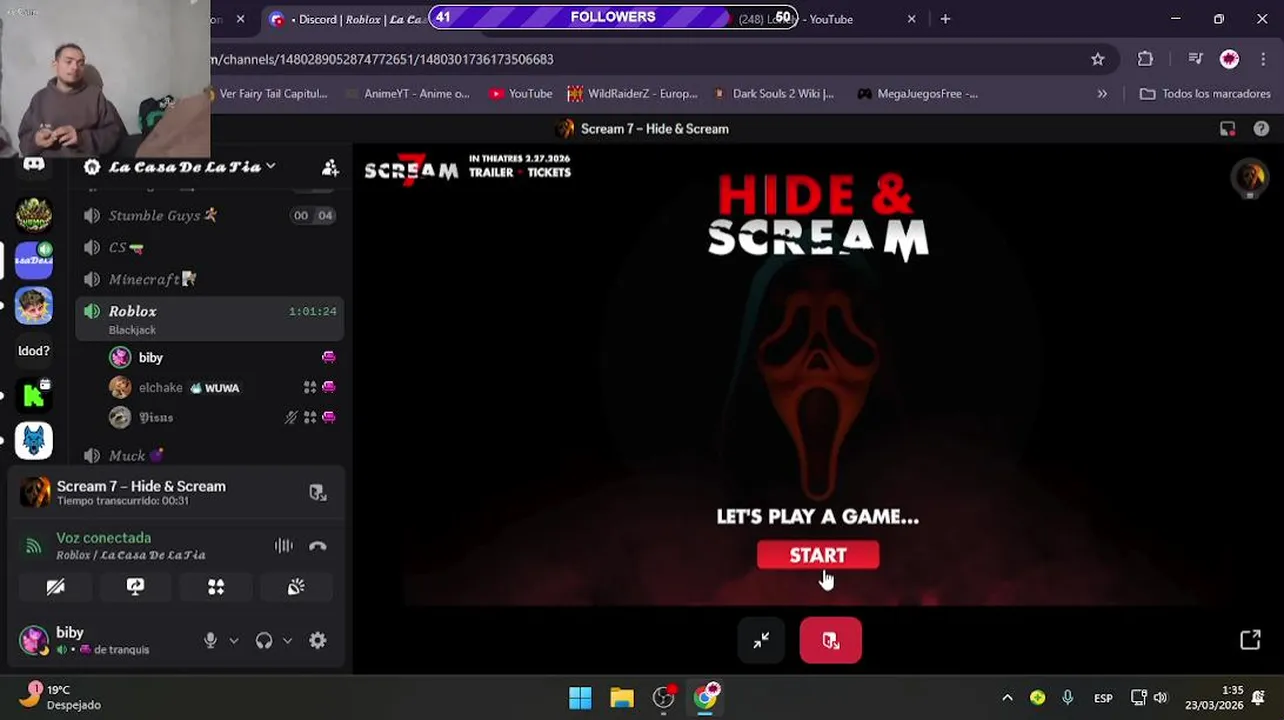1284x720 pixels.
Task: Show hidden system tray icons
Action: [1007, 697]
